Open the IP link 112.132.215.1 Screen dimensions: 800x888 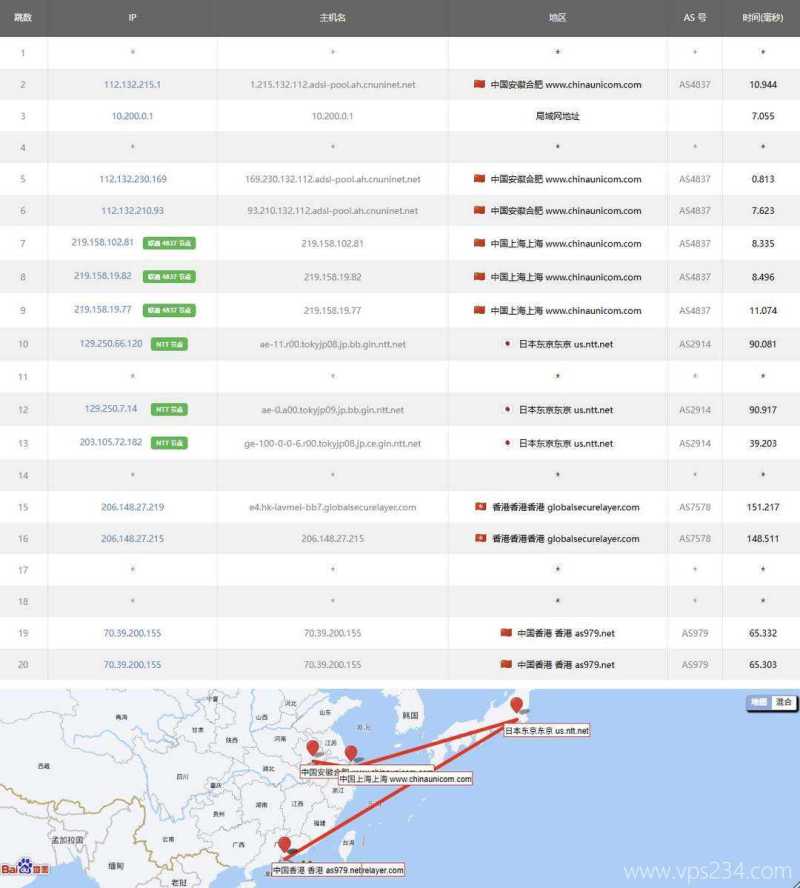click(x=131, y=85)
